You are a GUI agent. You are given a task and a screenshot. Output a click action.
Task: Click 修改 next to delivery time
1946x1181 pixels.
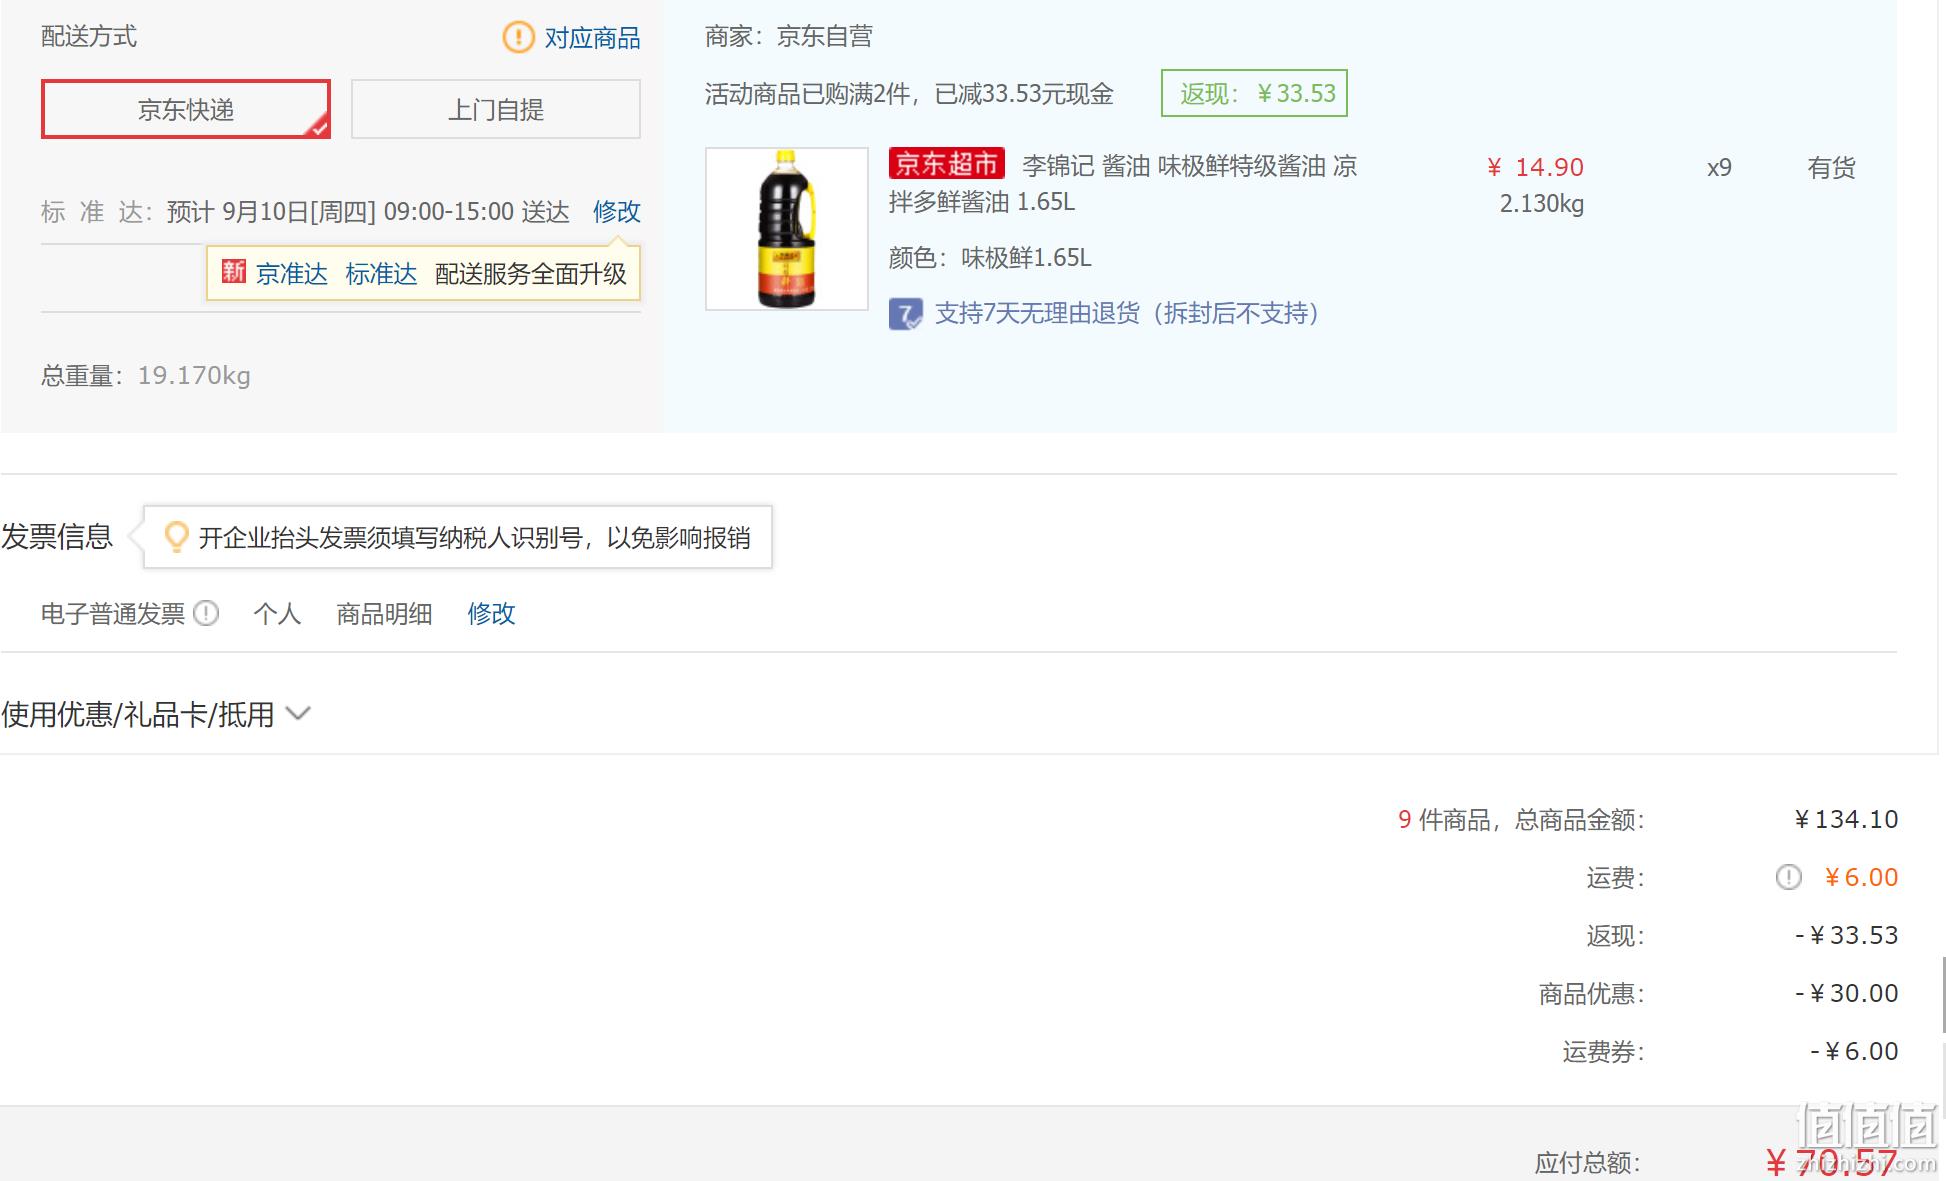[x=616, y=212]
